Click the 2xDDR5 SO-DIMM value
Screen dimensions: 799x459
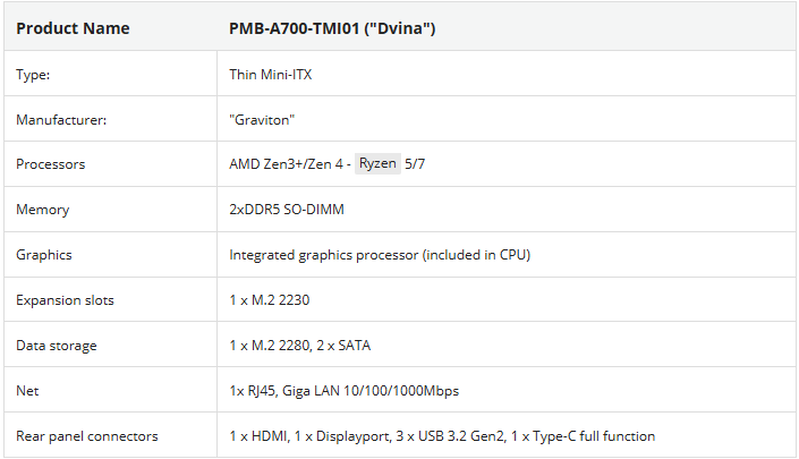(287, 210)
